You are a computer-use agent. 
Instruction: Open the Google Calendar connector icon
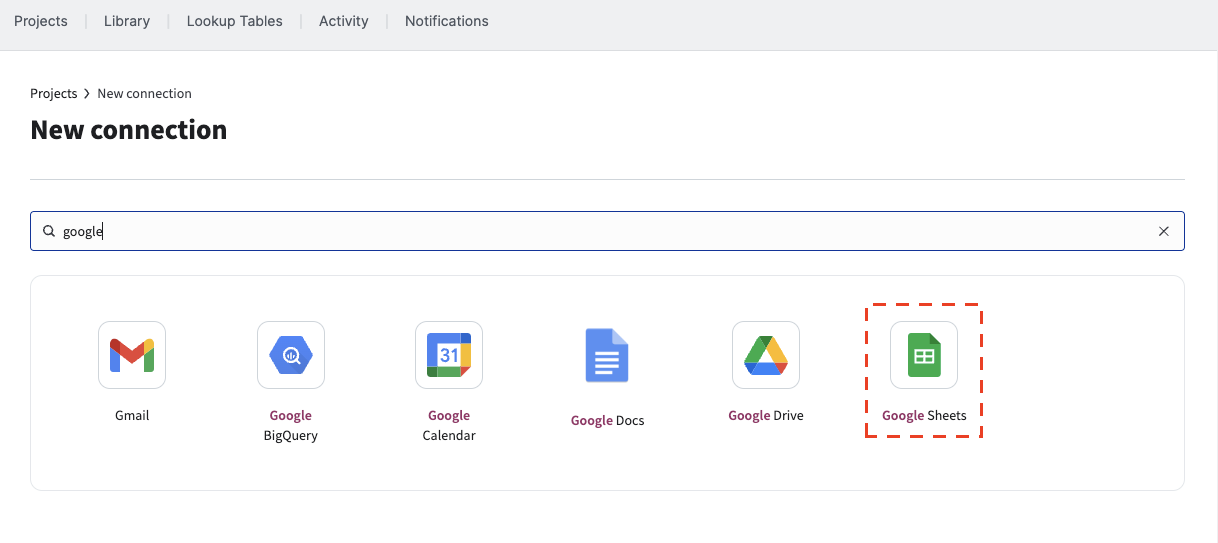click(449, 355)
